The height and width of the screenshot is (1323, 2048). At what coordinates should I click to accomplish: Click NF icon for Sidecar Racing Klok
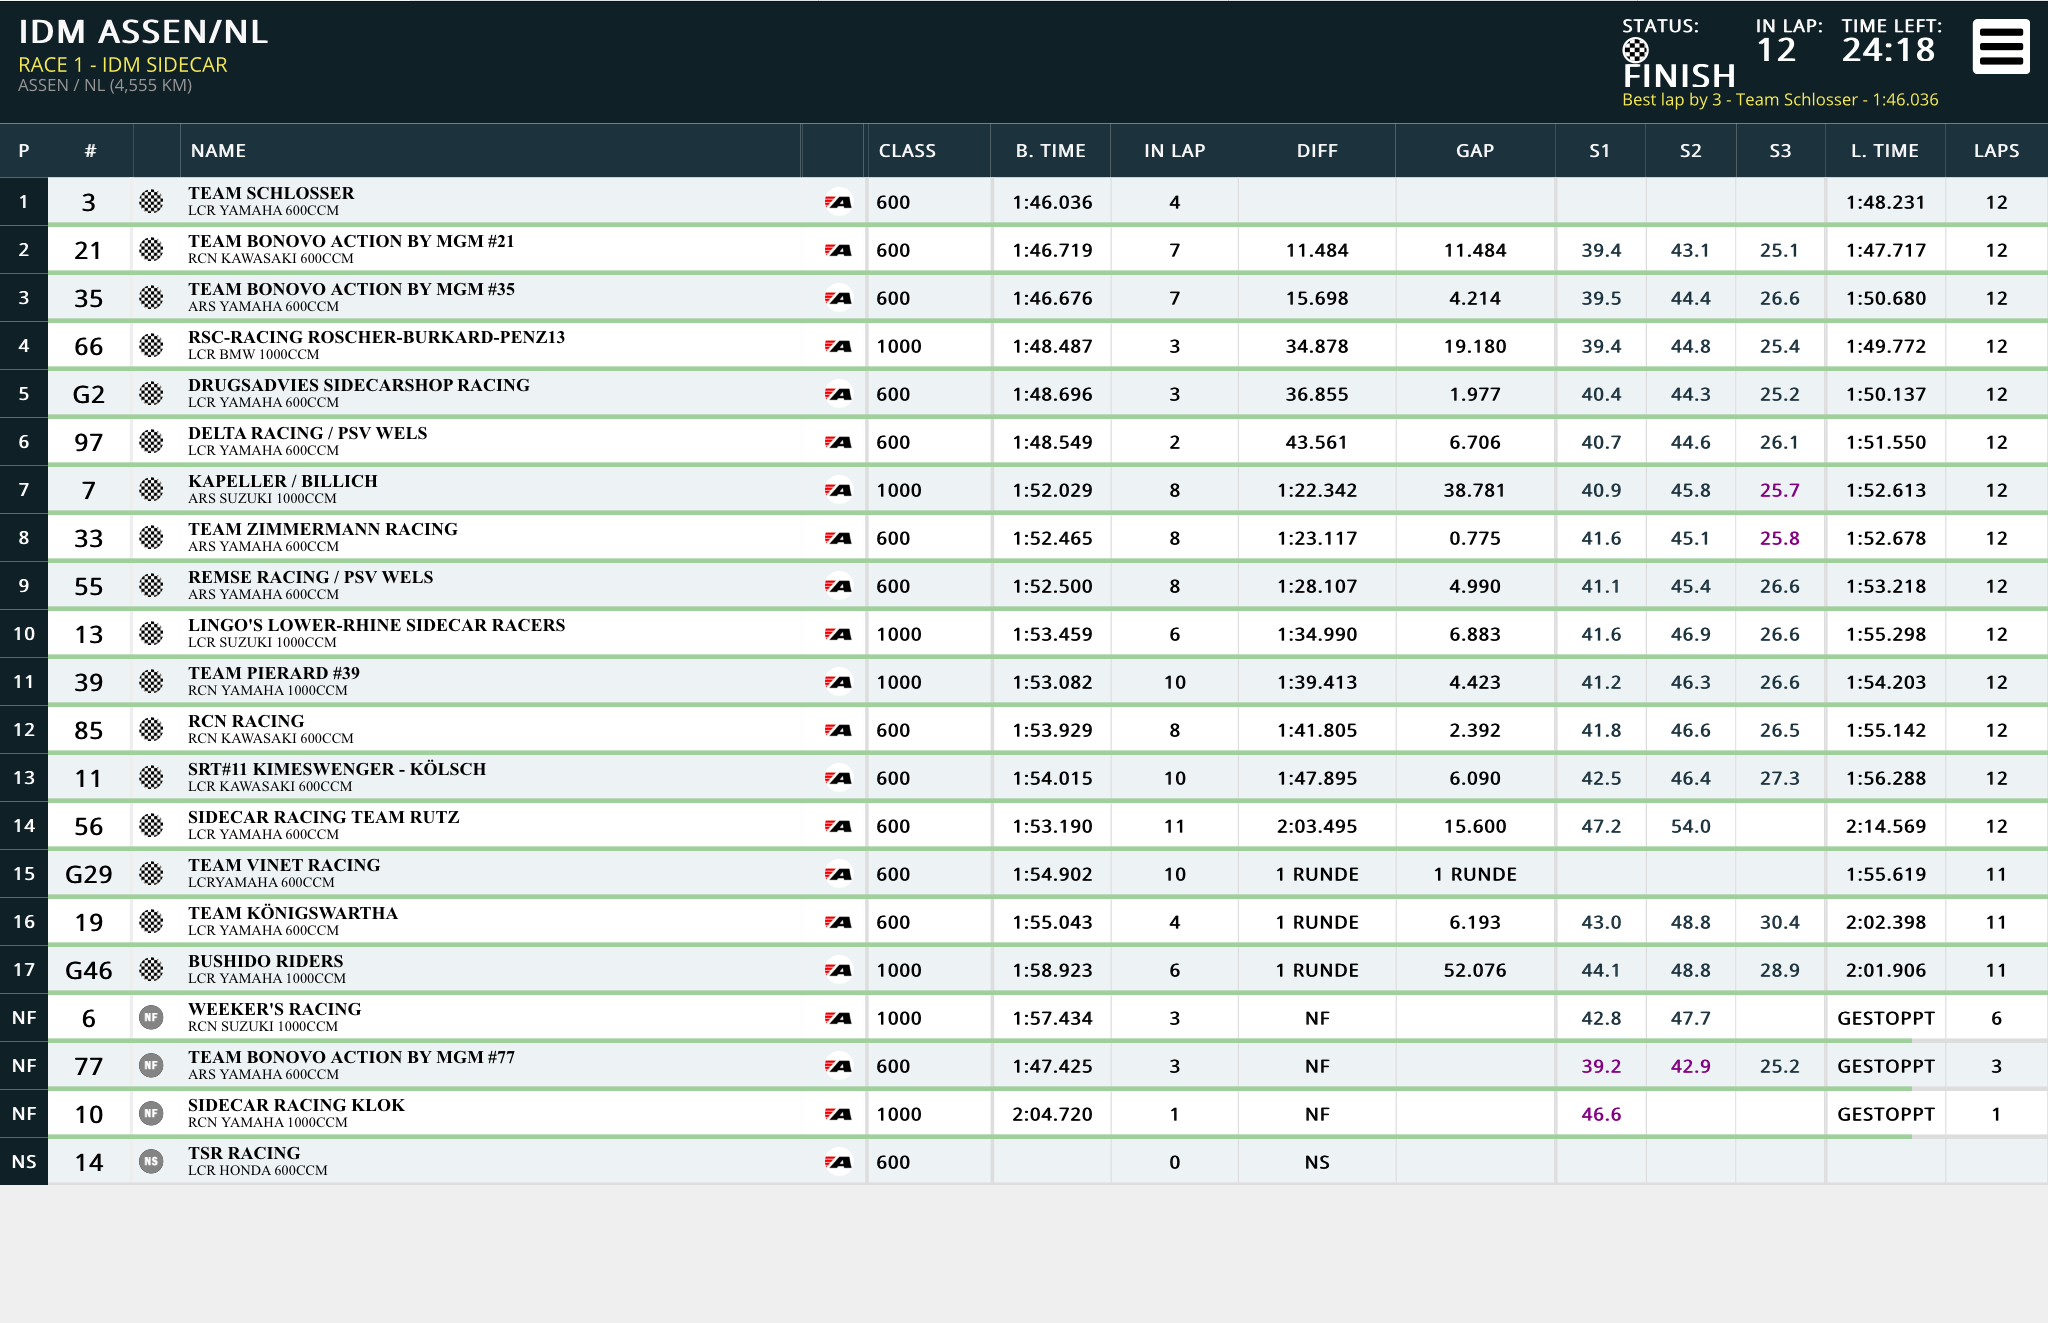pos(151,1114)
